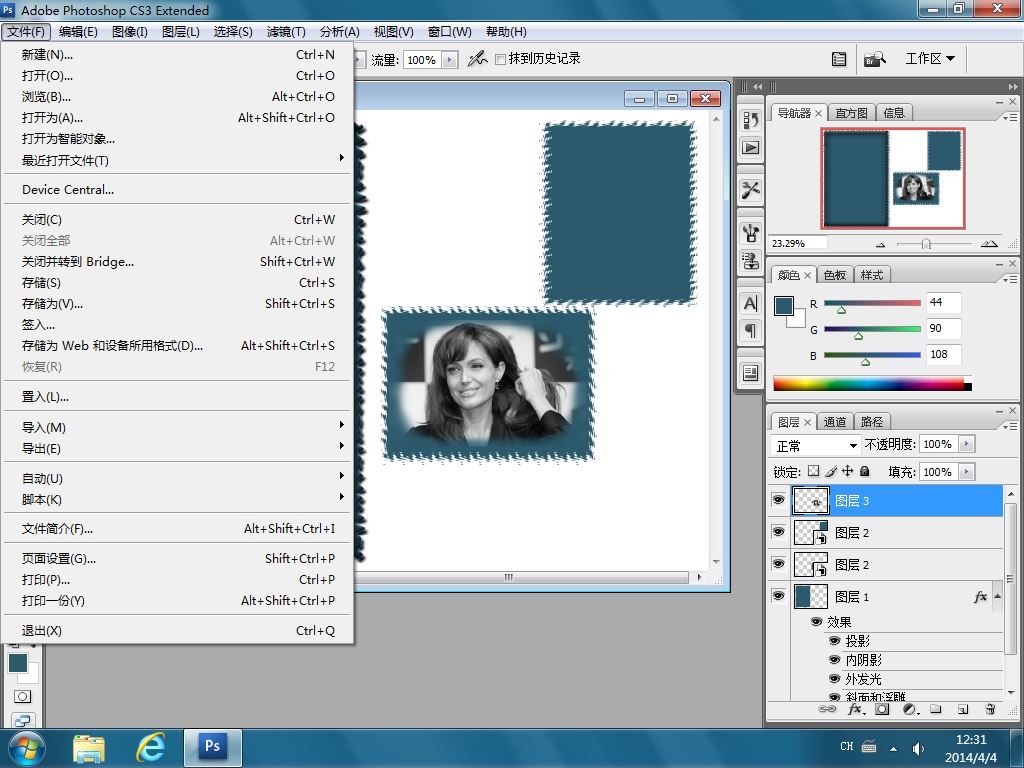The height and width of the screenshot is (768, 1024).
Task: Toggle the palettes button in options bar
Action: point(839,59)
